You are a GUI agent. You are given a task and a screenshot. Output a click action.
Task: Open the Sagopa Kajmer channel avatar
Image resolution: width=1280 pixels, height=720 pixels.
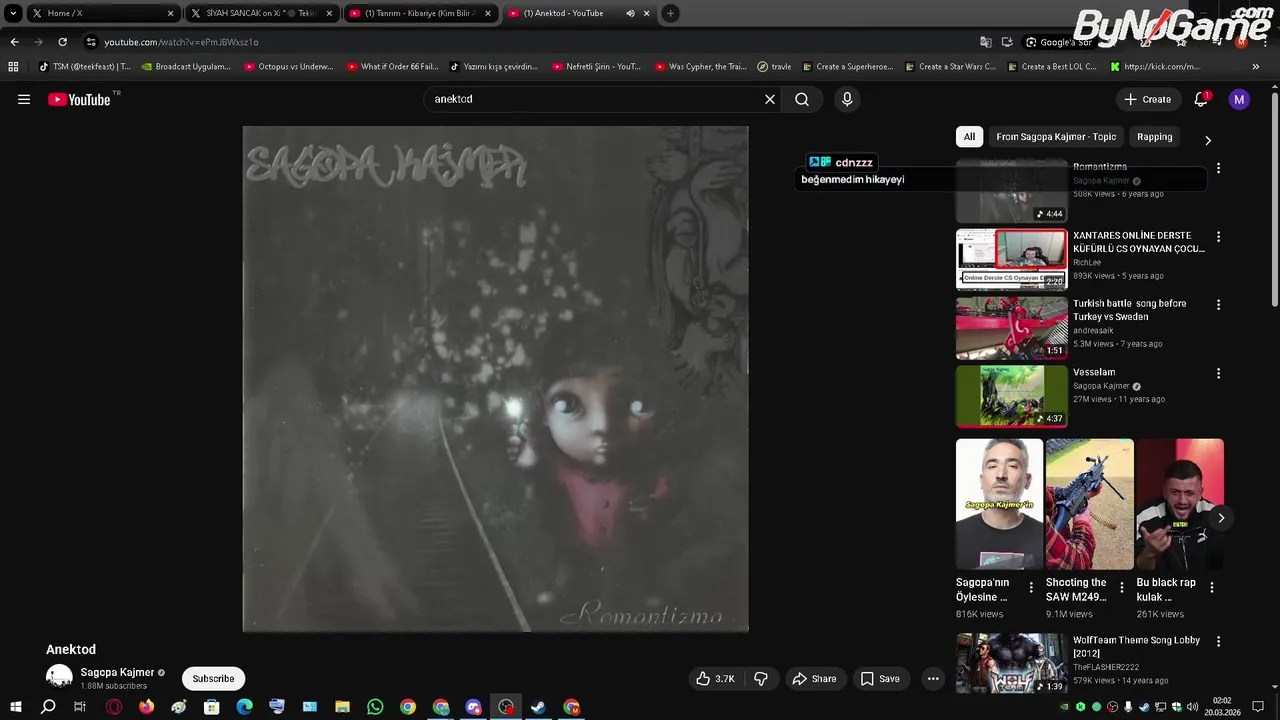[59, 677]
